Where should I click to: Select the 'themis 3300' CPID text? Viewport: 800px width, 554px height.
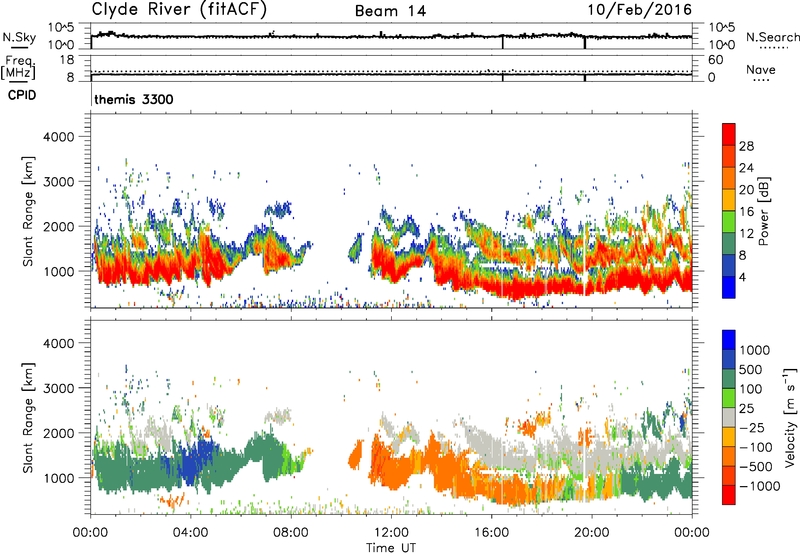pos(134,99)
